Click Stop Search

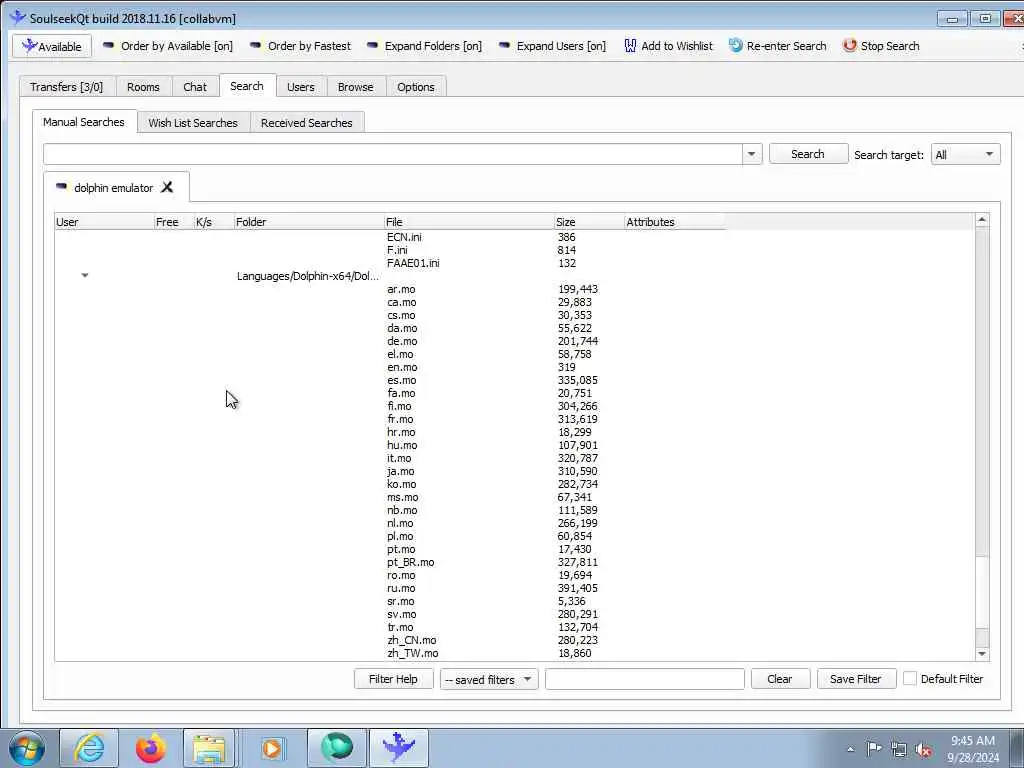point(881,46)
